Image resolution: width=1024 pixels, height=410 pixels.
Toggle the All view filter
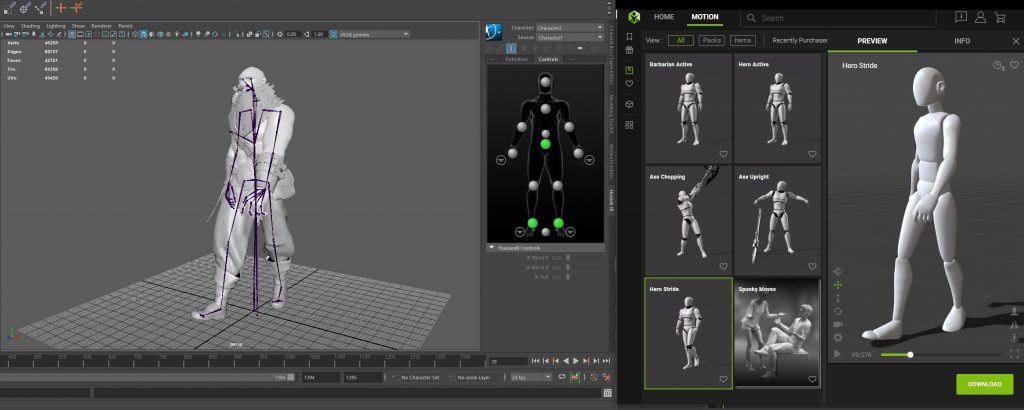[680, 41]
